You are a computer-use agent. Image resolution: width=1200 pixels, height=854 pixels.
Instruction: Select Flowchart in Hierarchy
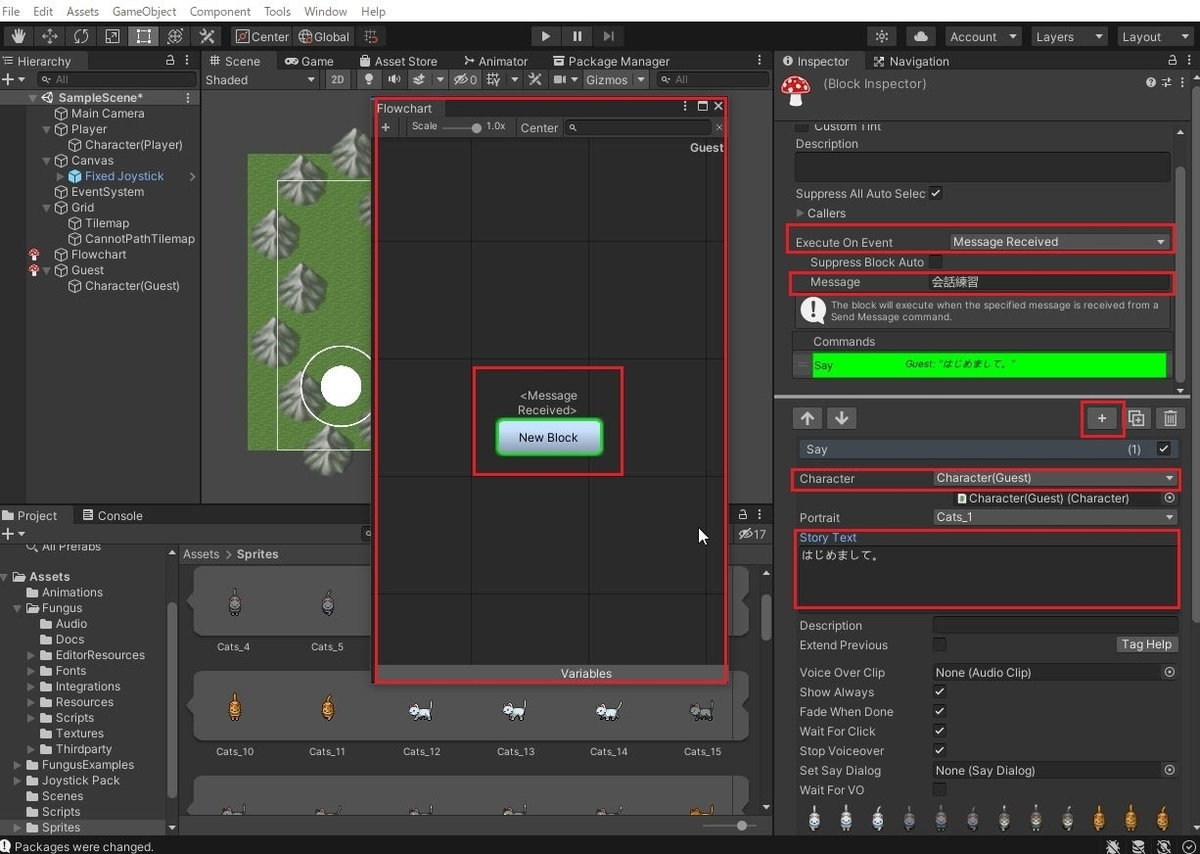click(x=99, y=254)
